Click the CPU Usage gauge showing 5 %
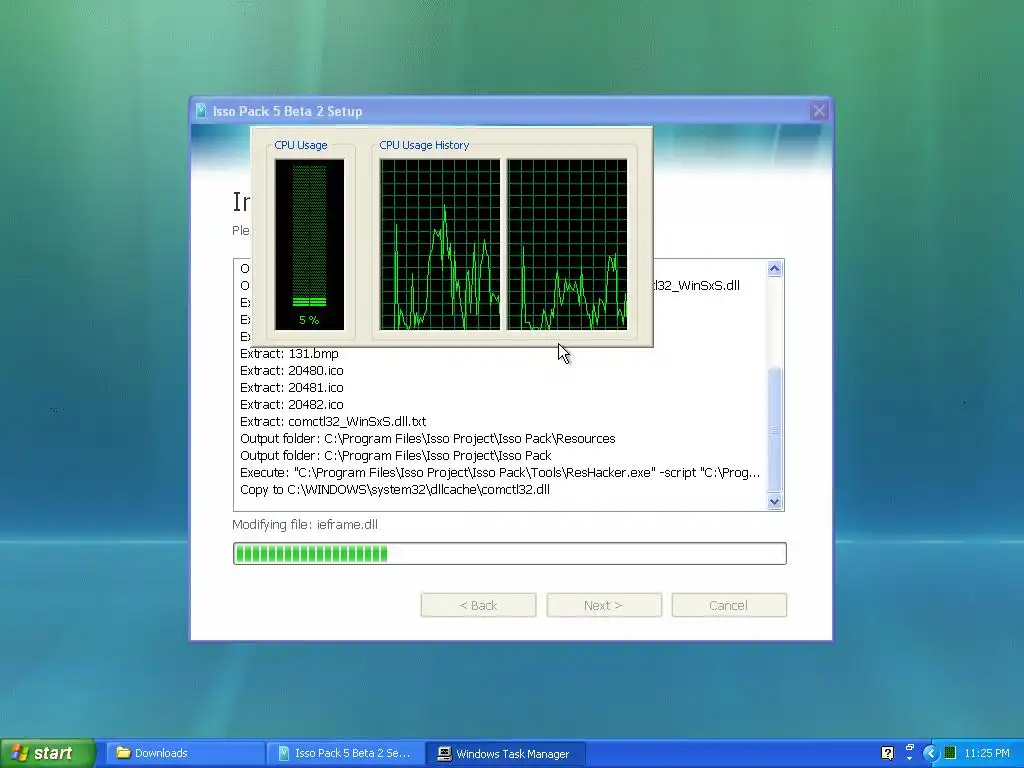The height and width of the screenshot is (768, 1024). 309,244
